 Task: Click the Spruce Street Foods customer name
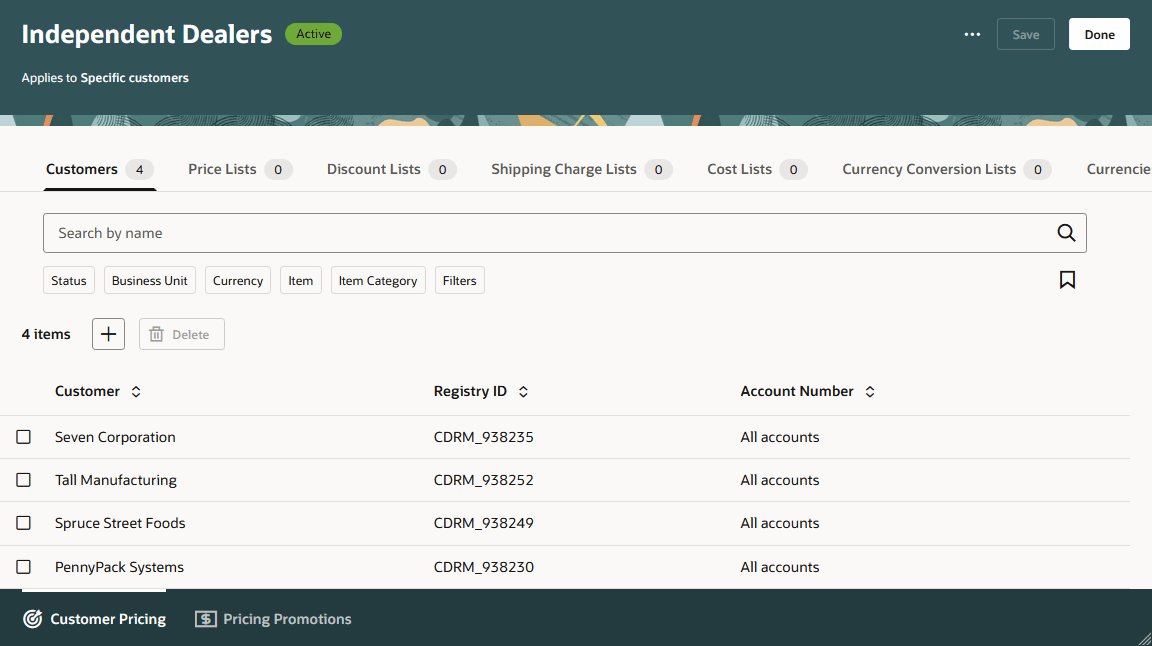click(x=120, y=523)
